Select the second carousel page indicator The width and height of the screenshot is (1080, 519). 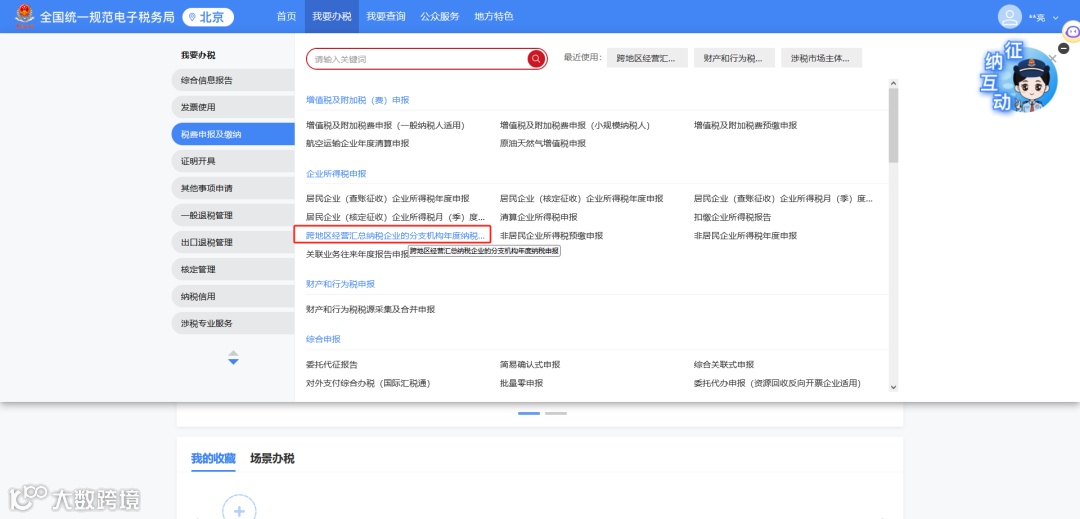click(x=556, y=414)
